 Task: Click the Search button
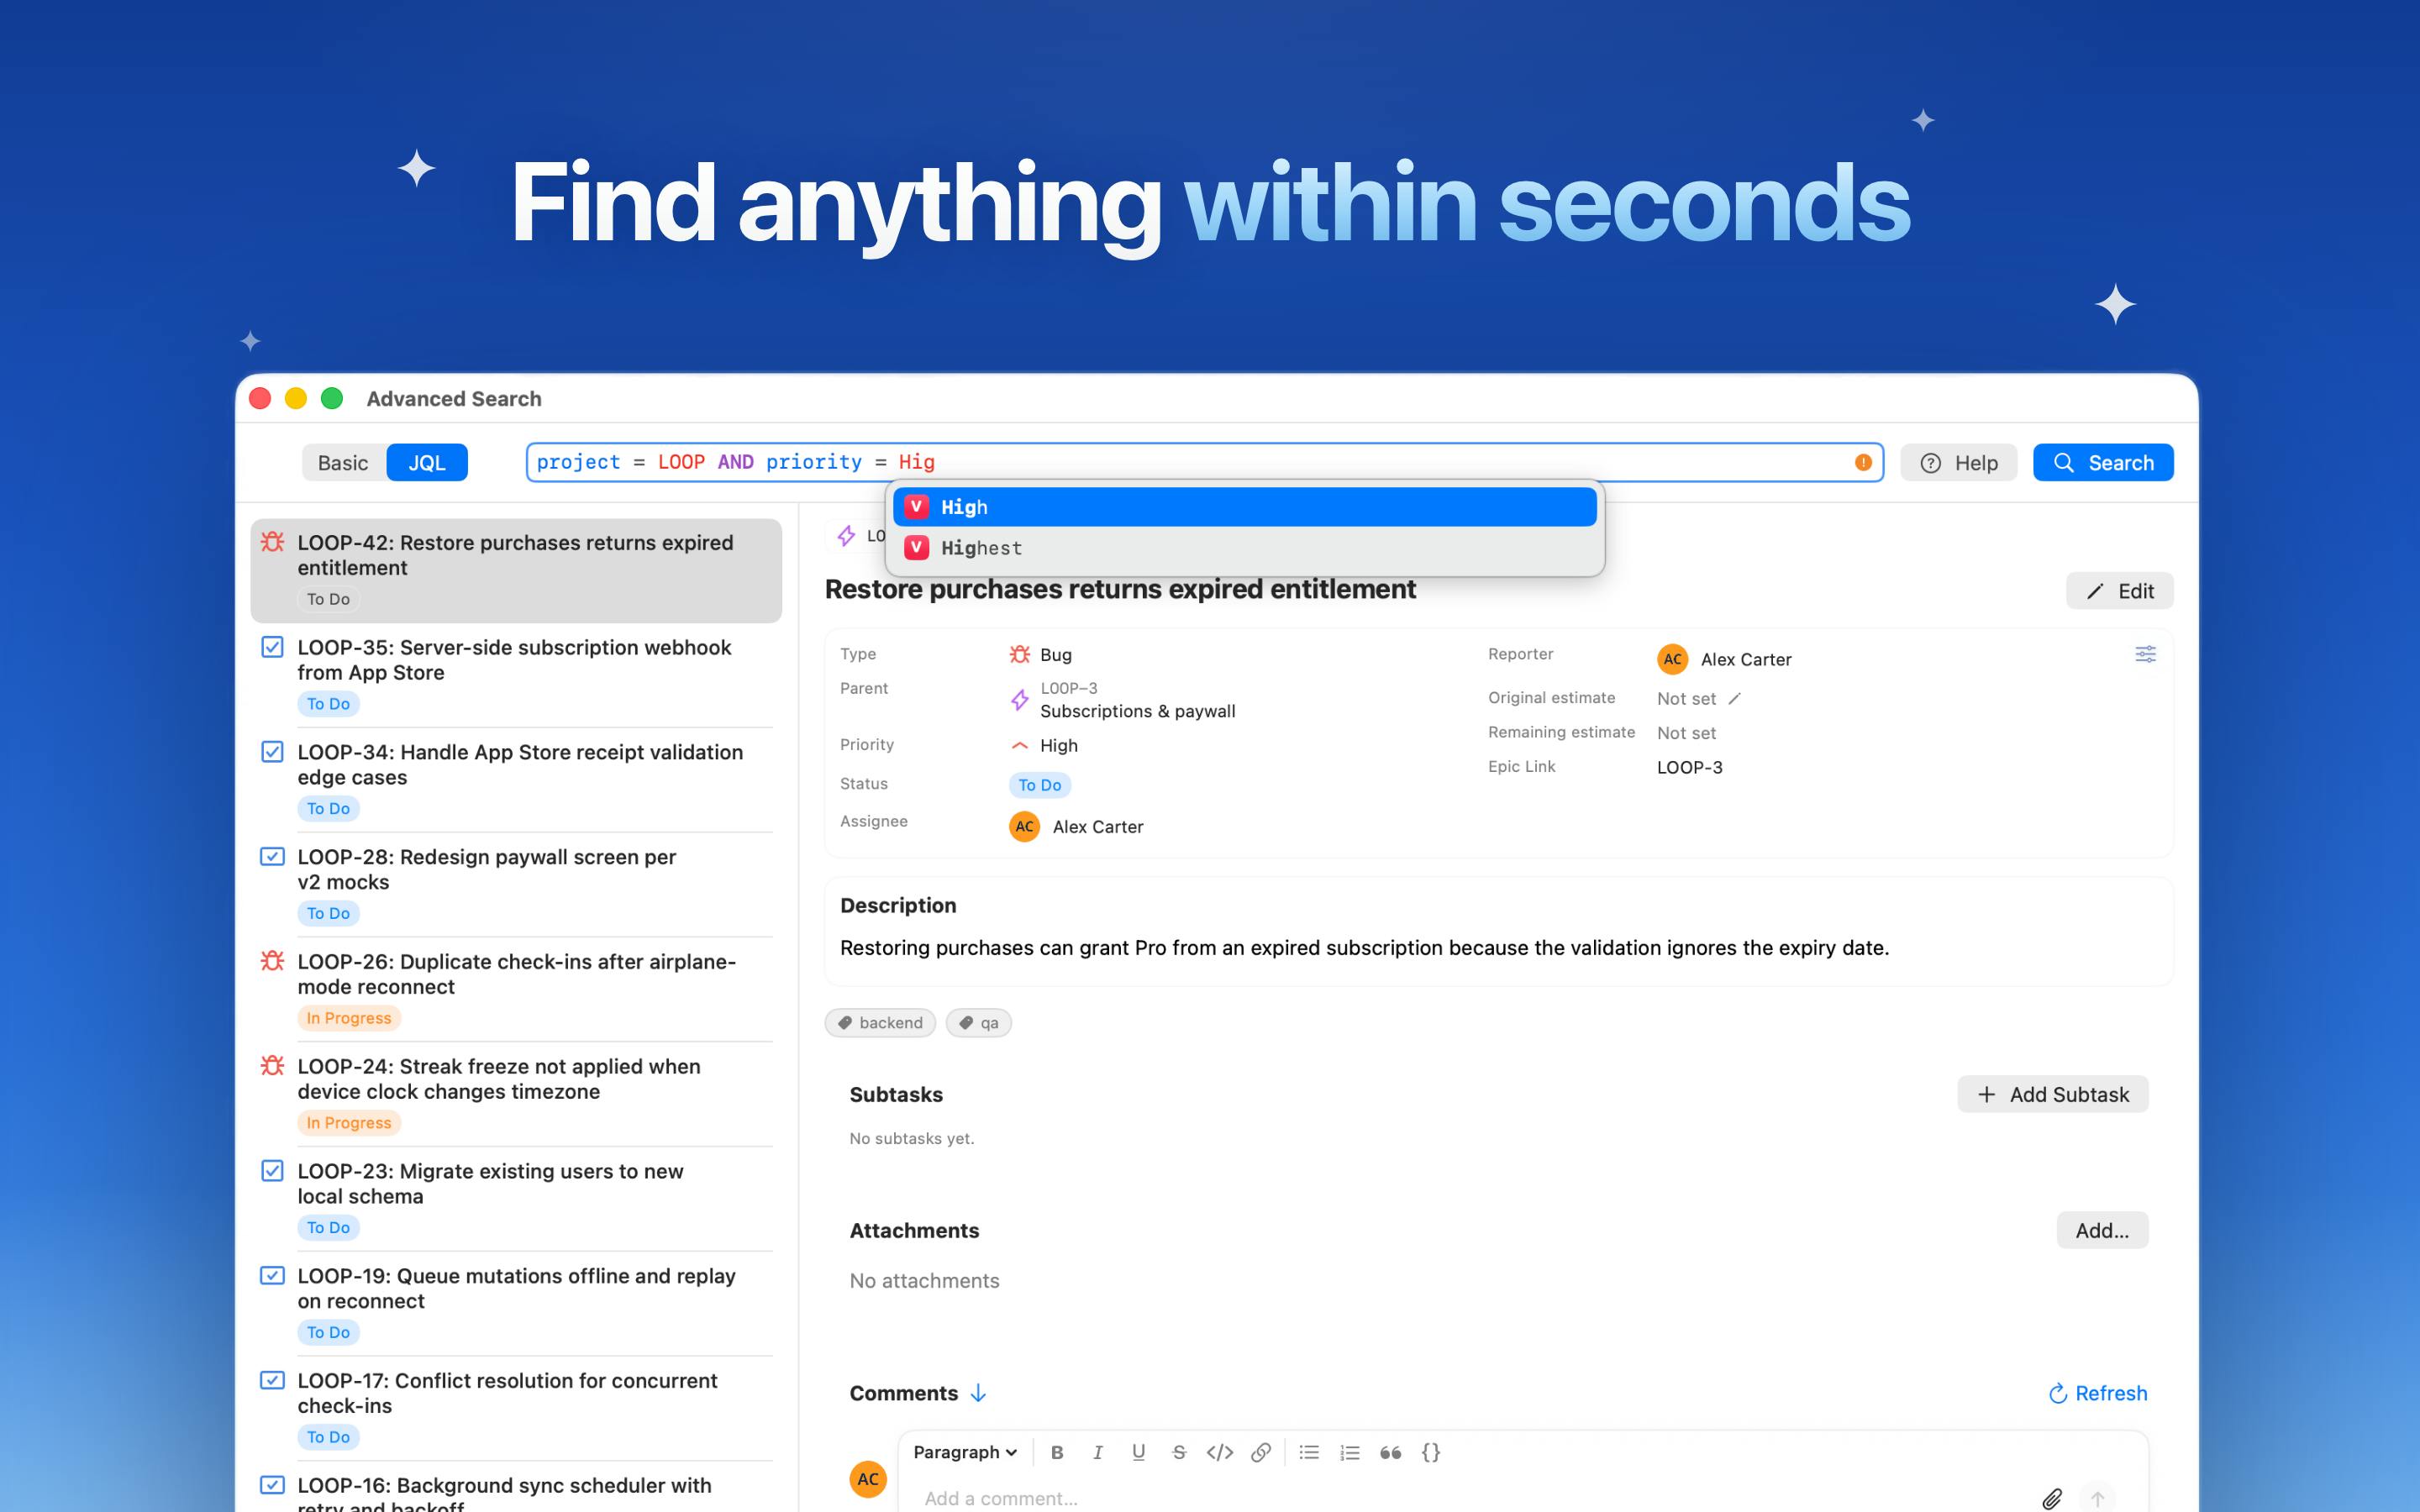pos(2103,462)
